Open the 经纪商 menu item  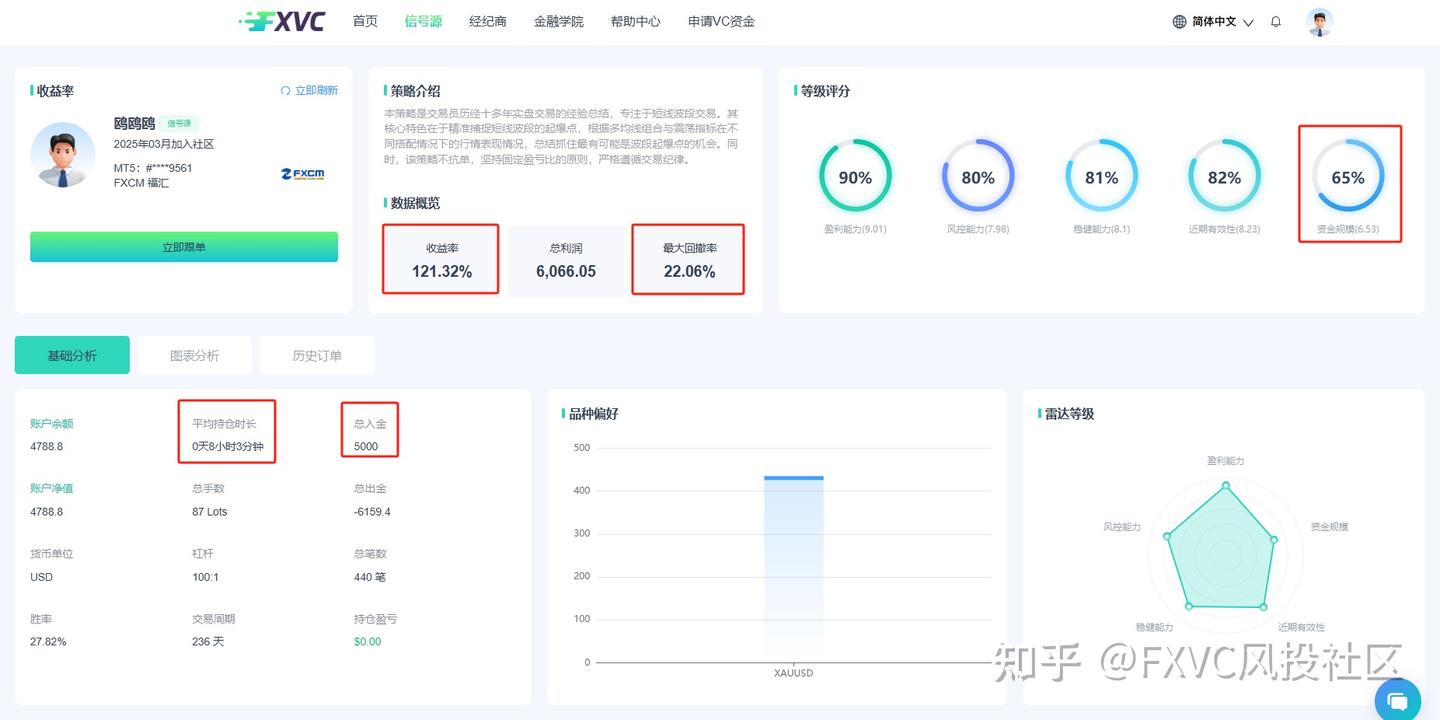click(x=488, y=21)
